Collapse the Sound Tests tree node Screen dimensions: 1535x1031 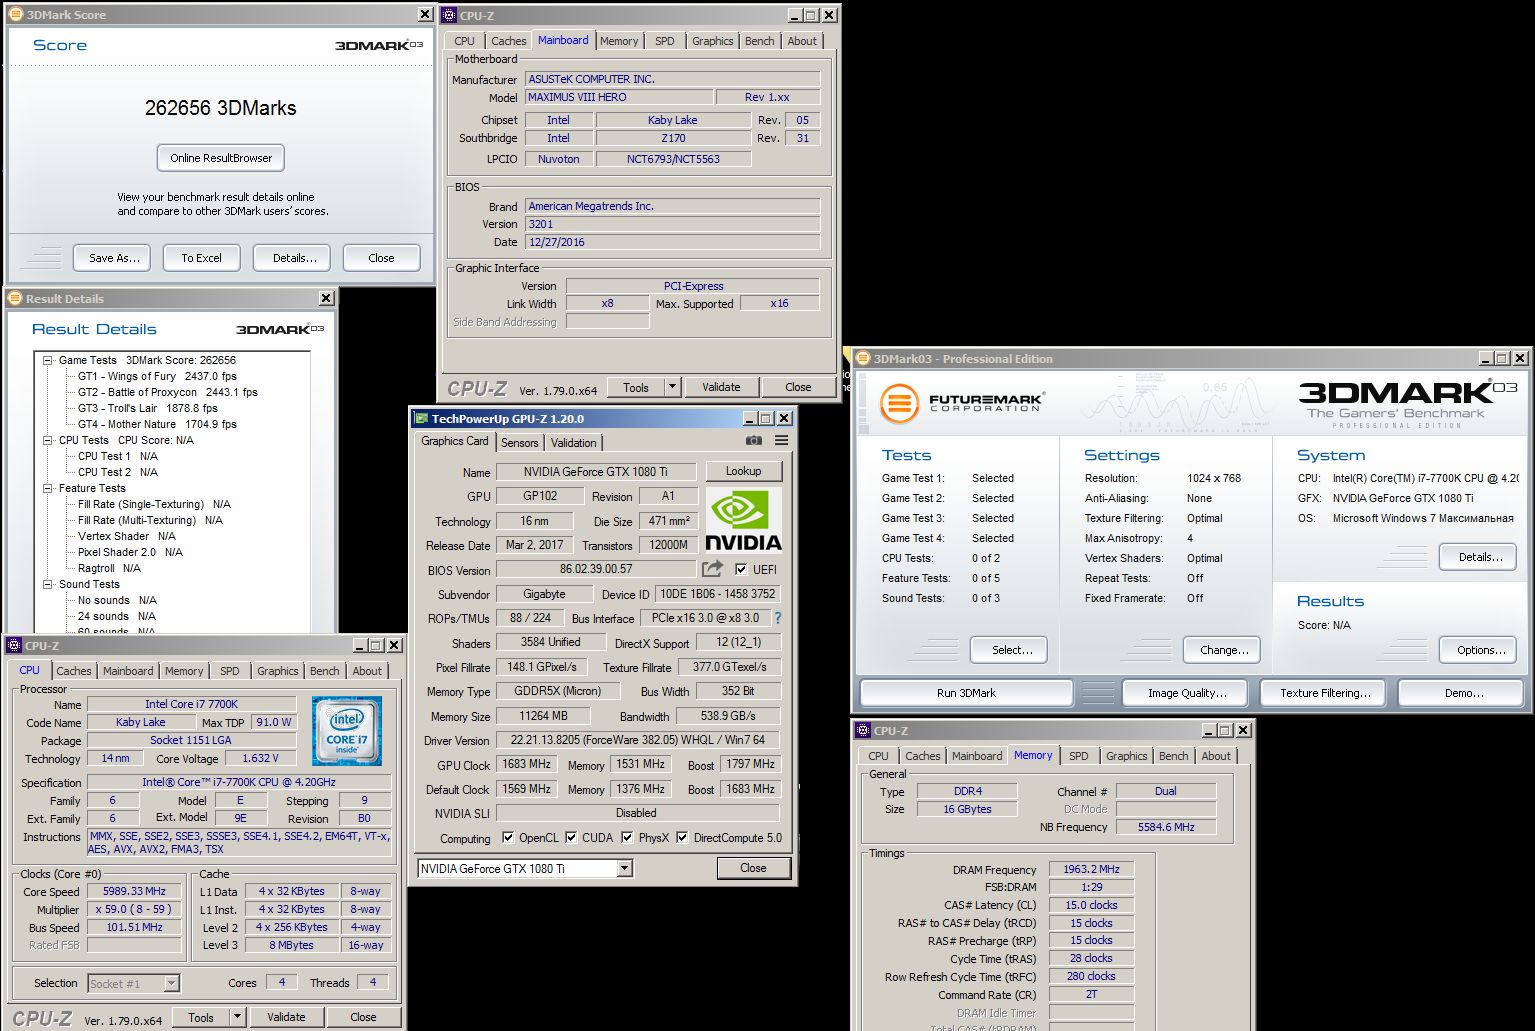[x=48, y=584]
